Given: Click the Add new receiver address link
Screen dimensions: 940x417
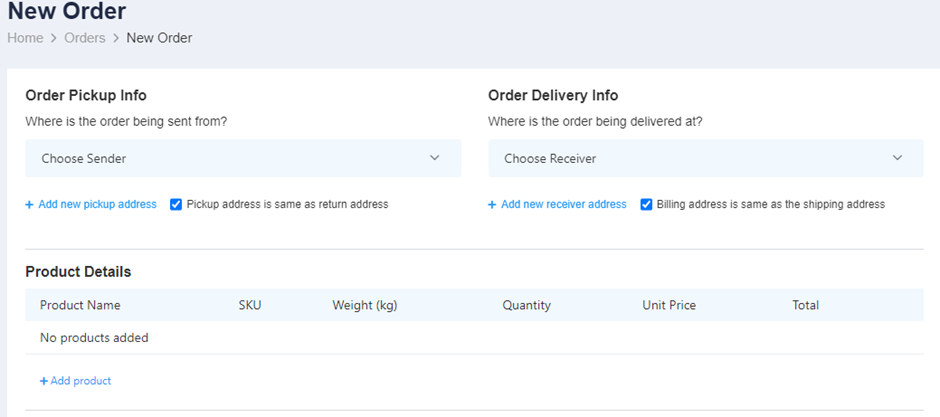Looking at the screenshot, I should [564, 204].
